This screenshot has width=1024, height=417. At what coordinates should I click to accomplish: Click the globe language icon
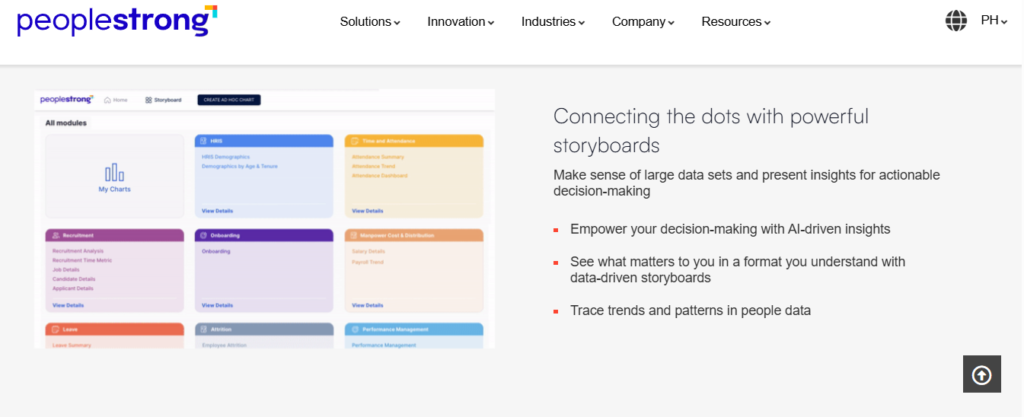coord(956,21)
